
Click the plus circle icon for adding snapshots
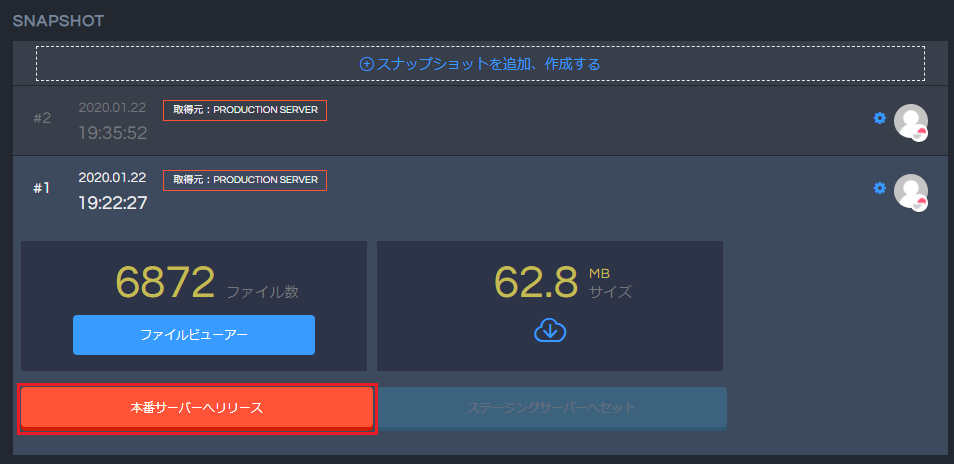(x=366, y=64)
